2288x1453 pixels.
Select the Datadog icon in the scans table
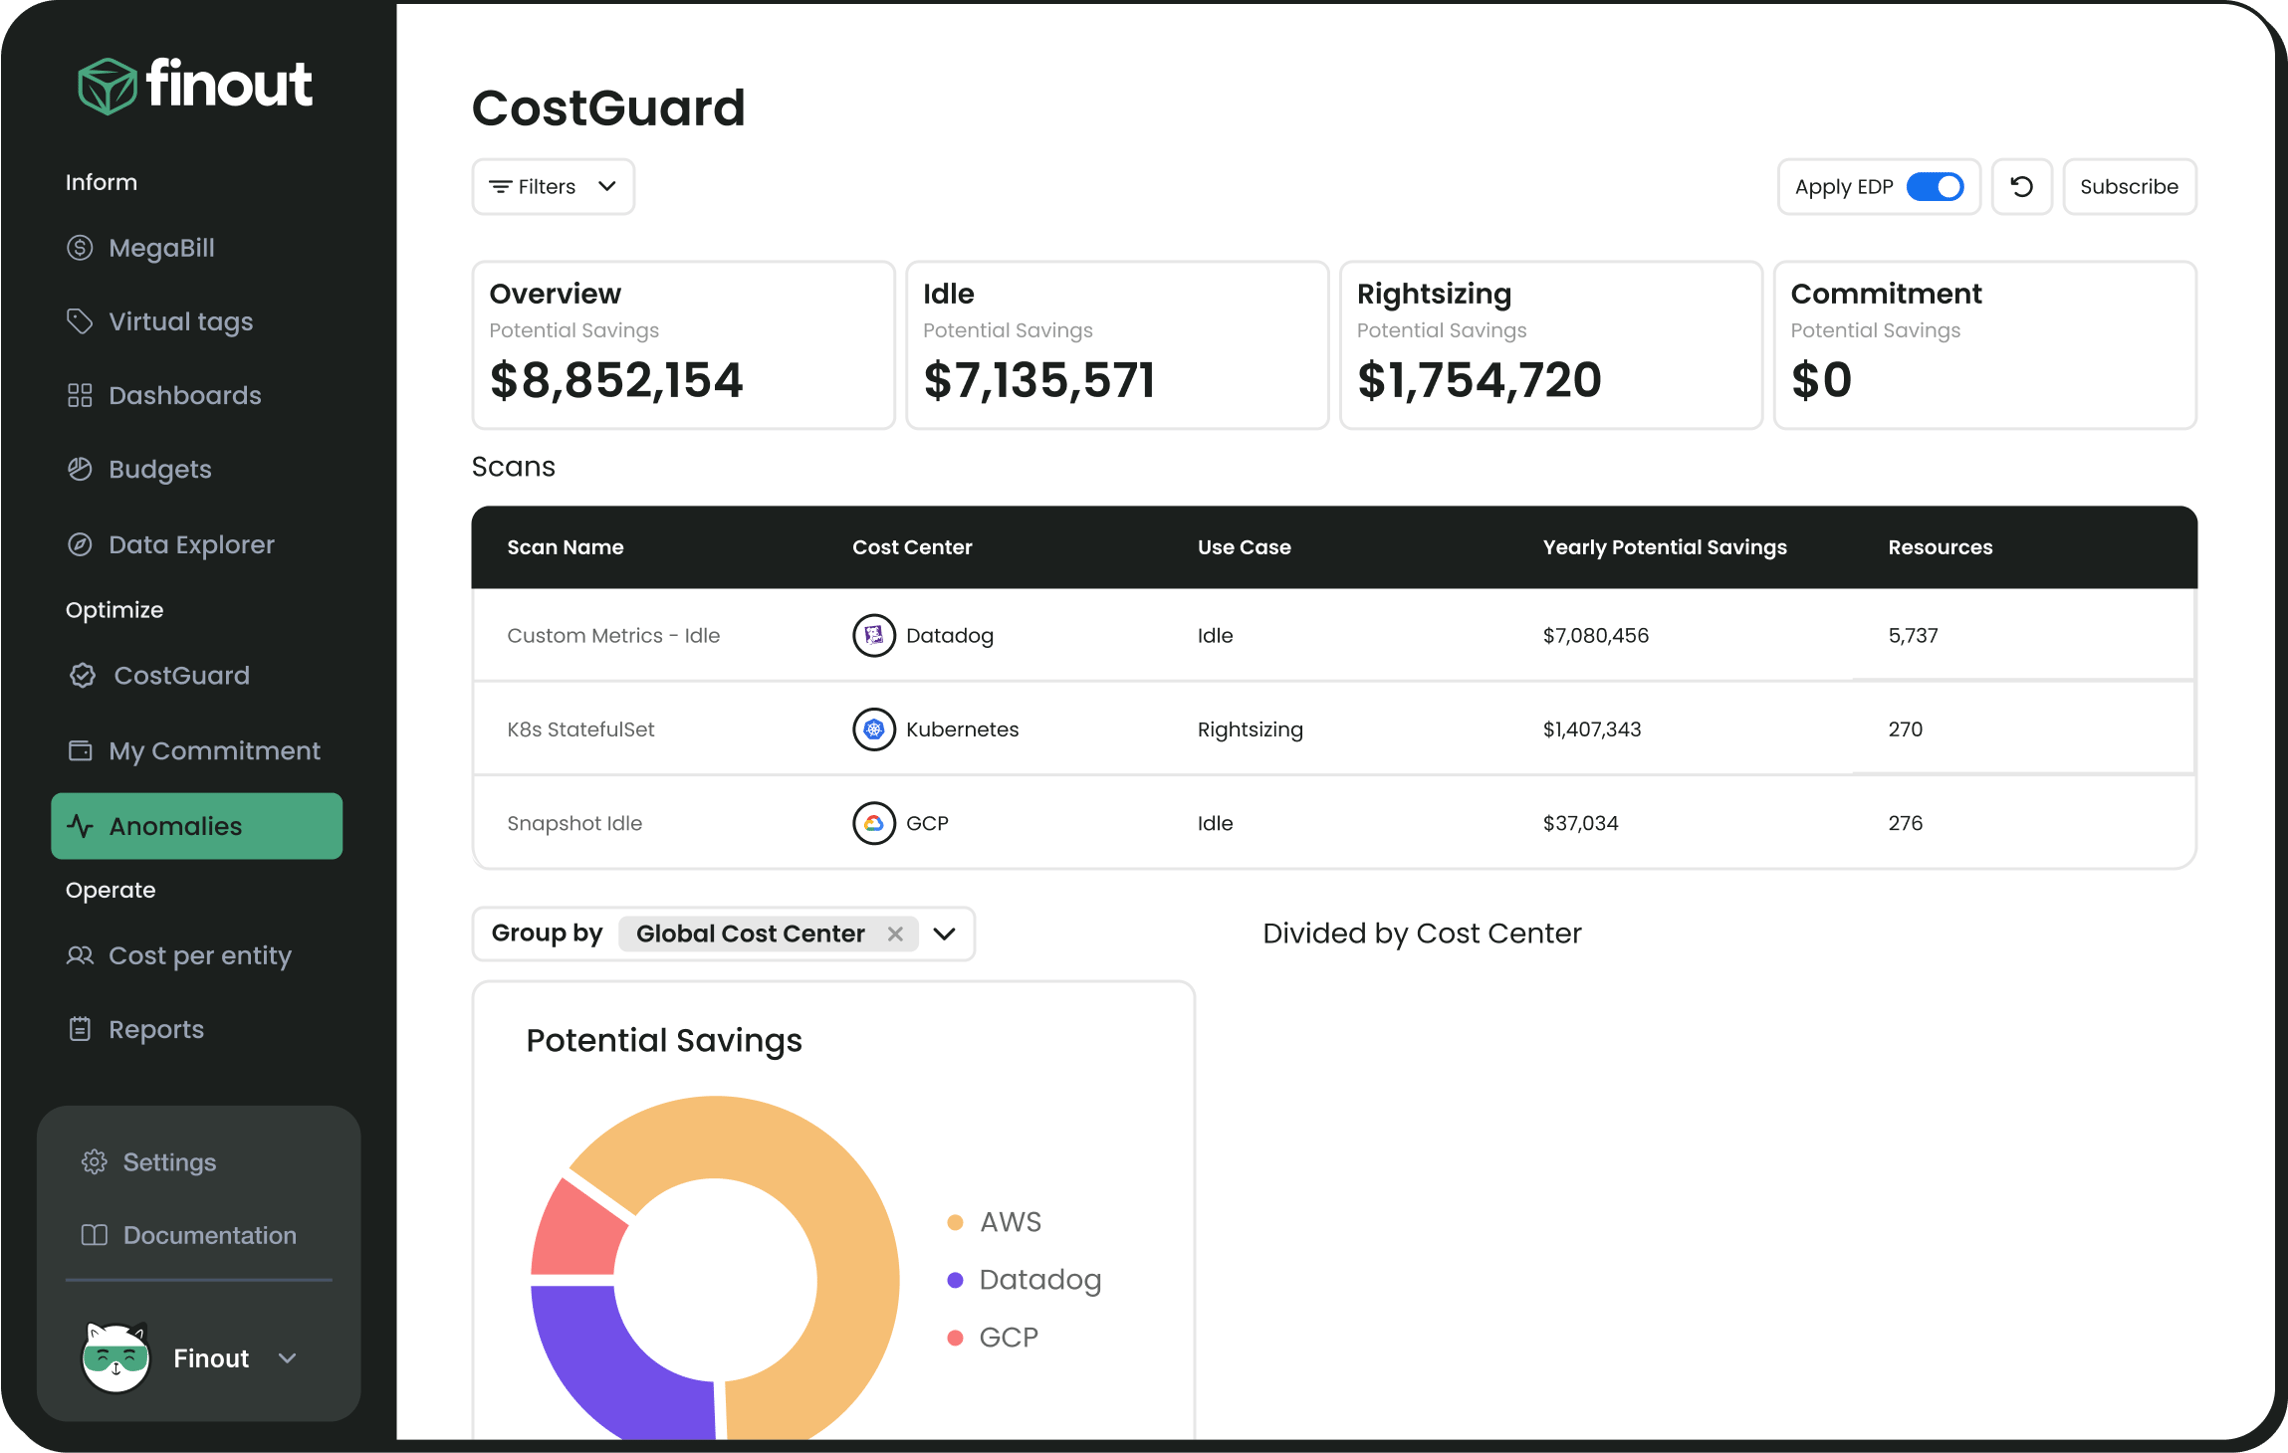click(x=873, y=635)
